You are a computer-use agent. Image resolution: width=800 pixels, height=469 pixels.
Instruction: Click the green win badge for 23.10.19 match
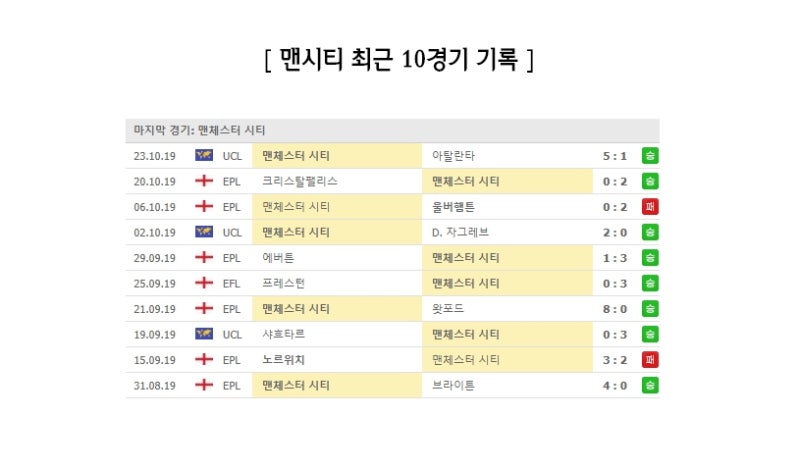(x=649, y=156)
